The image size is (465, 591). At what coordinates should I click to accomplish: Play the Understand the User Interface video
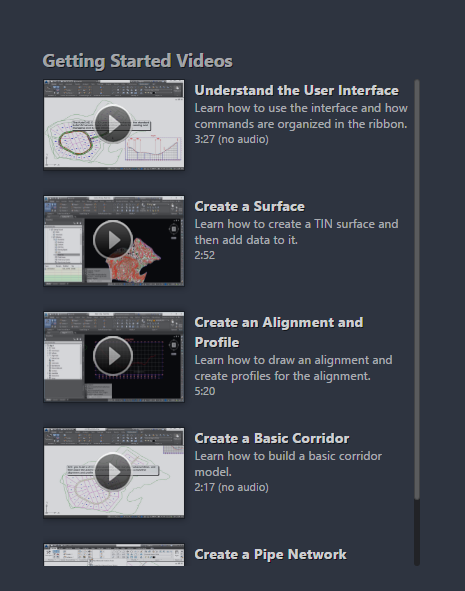(113, 124)
